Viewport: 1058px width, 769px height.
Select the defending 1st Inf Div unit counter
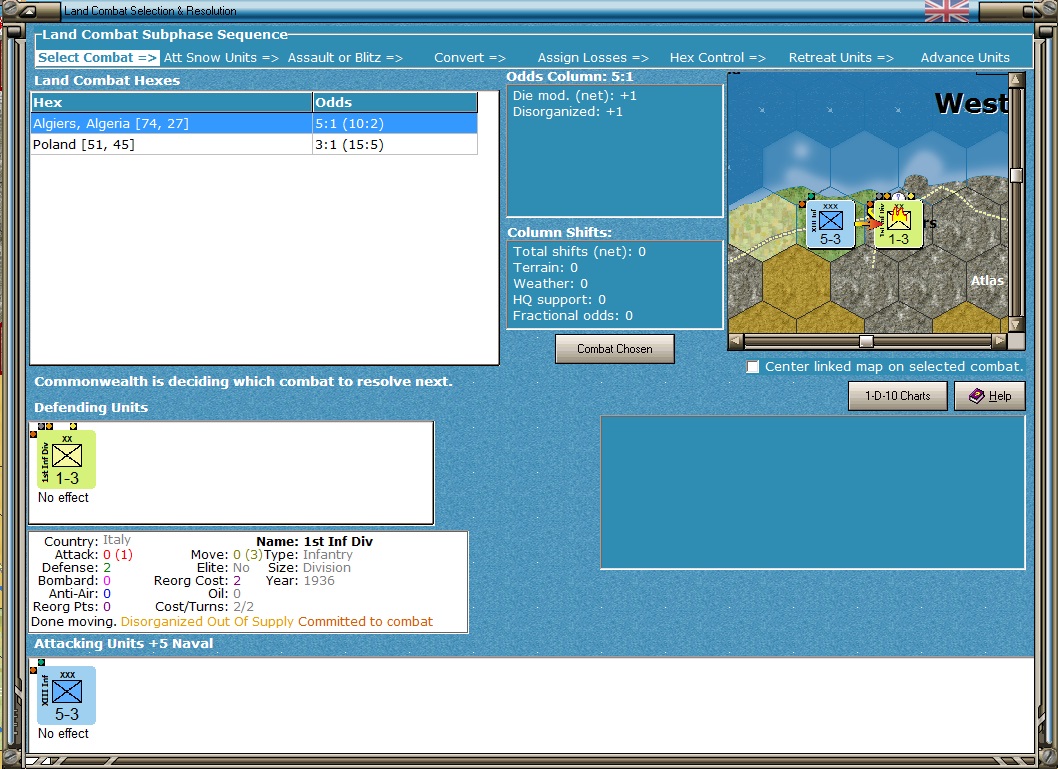pyautogui.click(x=66, y=459)
